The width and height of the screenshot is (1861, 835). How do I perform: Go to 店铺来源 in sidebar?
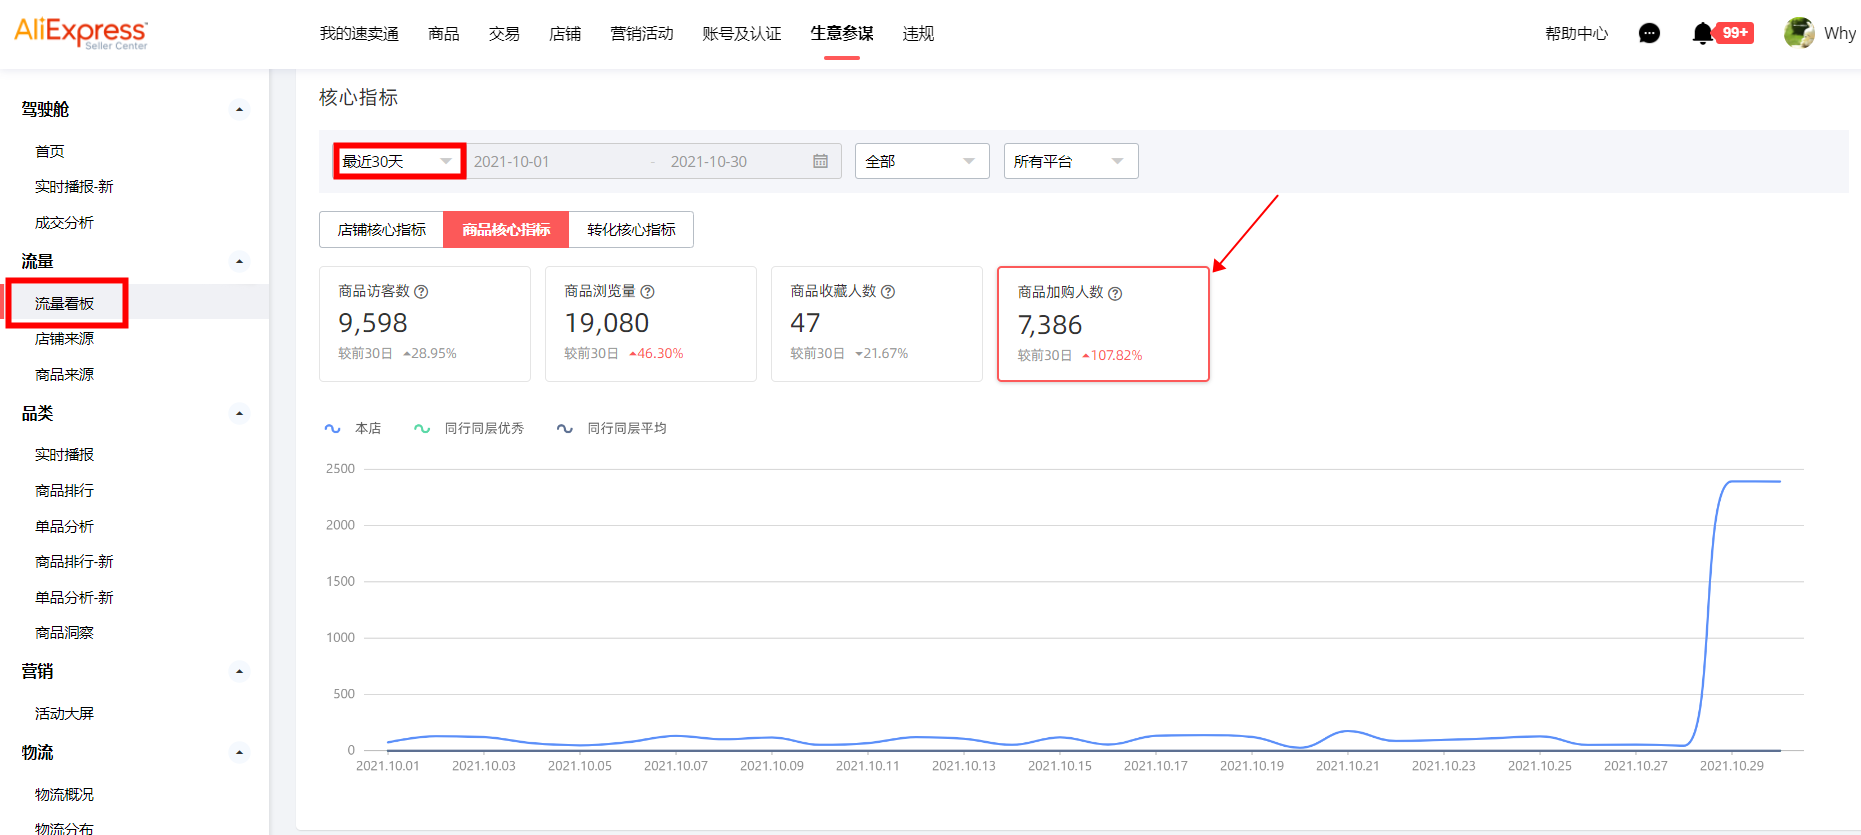64,339
